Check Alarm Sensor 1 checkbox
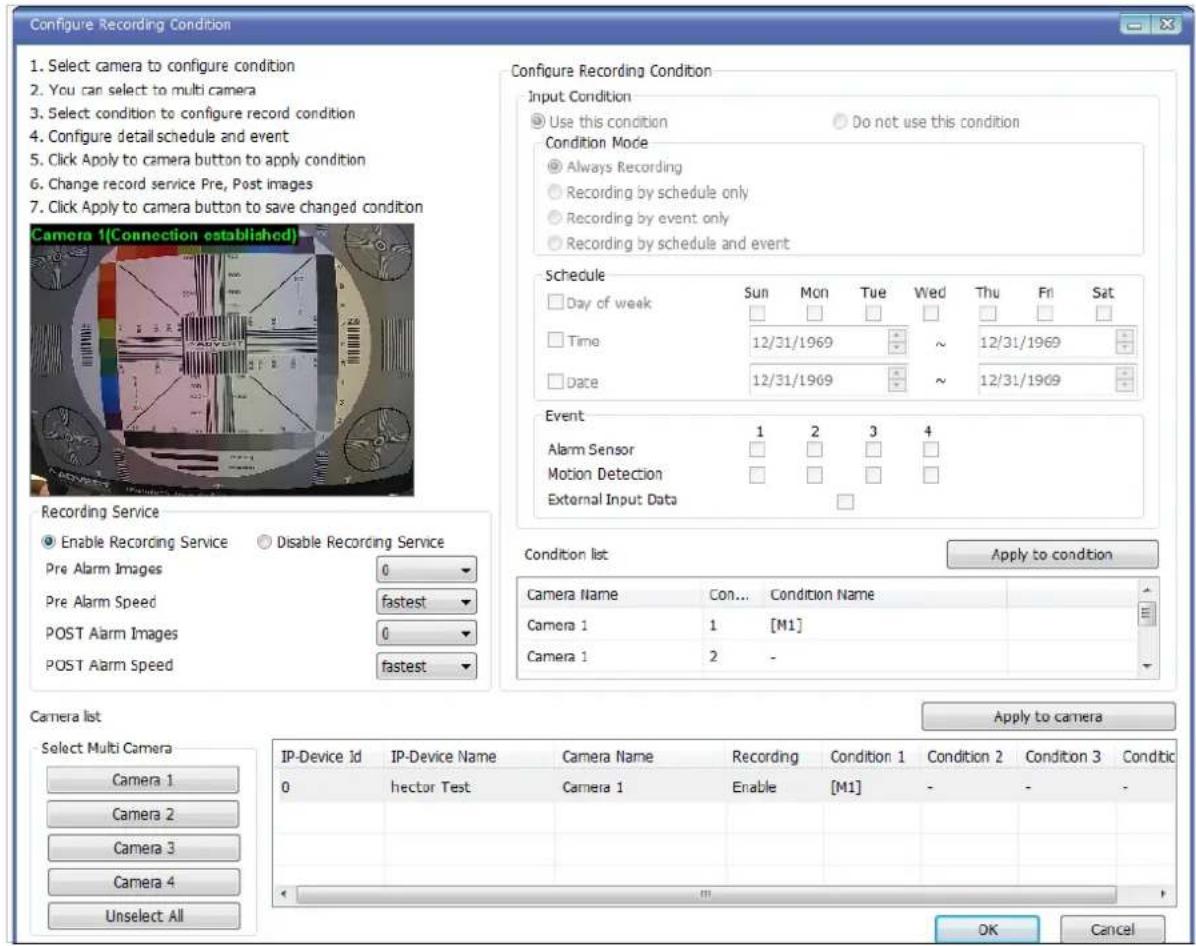The image size is (1196, 946). click(757, 449)
